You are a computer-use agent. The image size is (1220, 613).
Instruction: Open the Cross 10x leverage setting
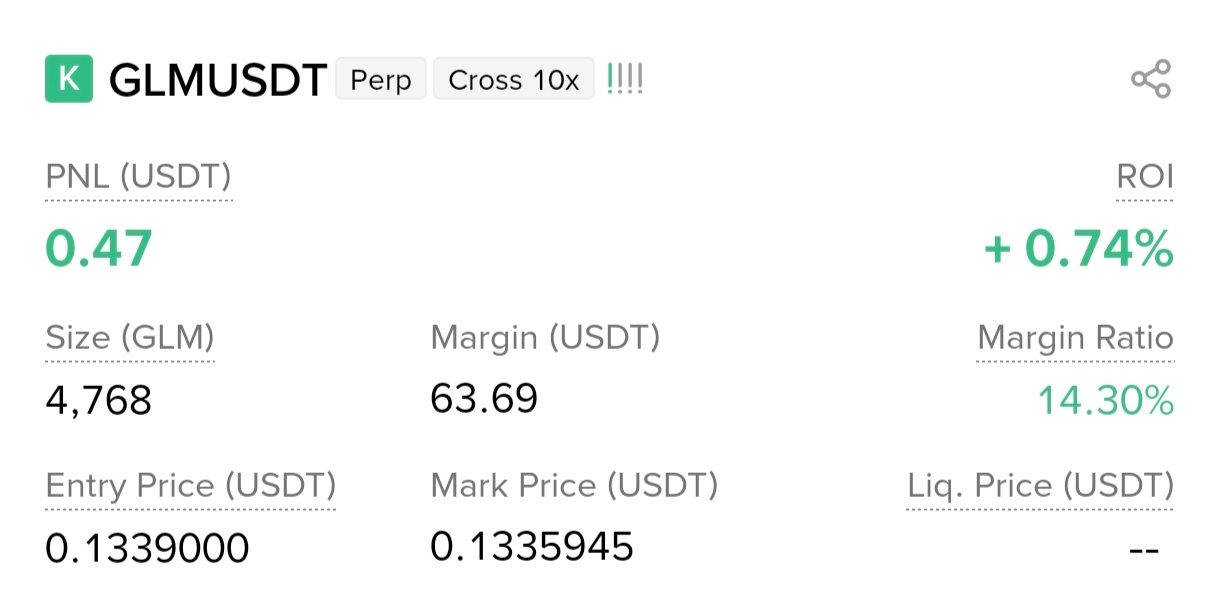(514, 79)
